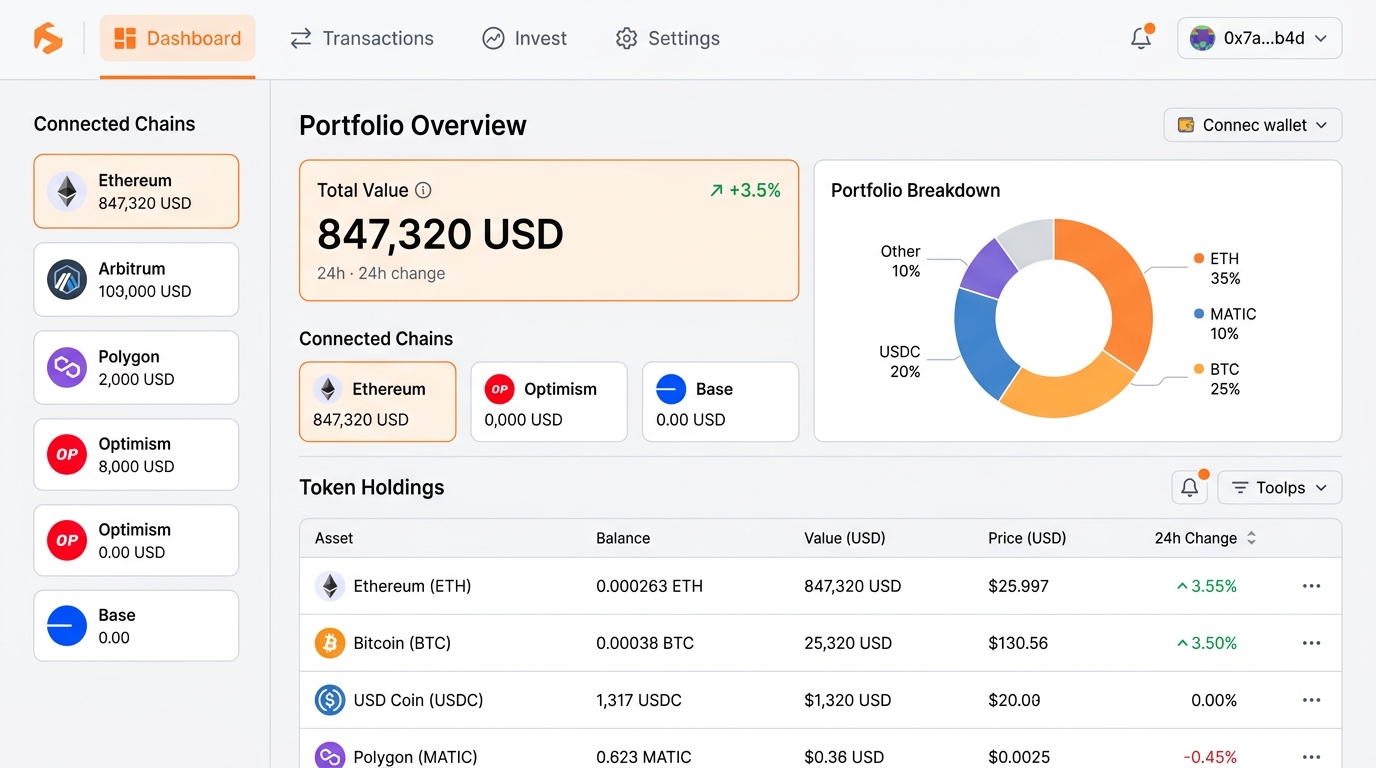The width and height of the screenshot is (1376, 768).
Task: Click the MATIC 10% legend entry
Action: (x=1225, y=323)
